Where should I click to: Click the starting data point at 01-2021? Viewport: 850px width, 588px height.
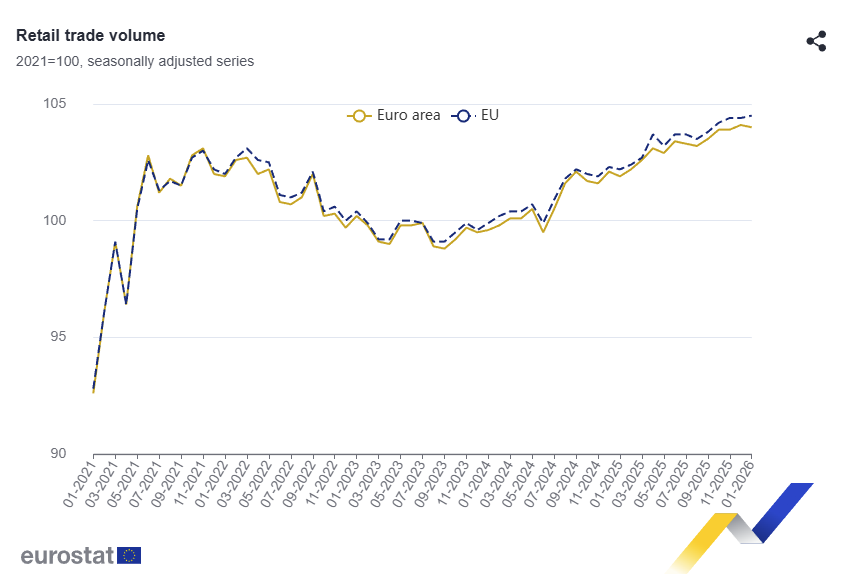(x=94, y=392)
